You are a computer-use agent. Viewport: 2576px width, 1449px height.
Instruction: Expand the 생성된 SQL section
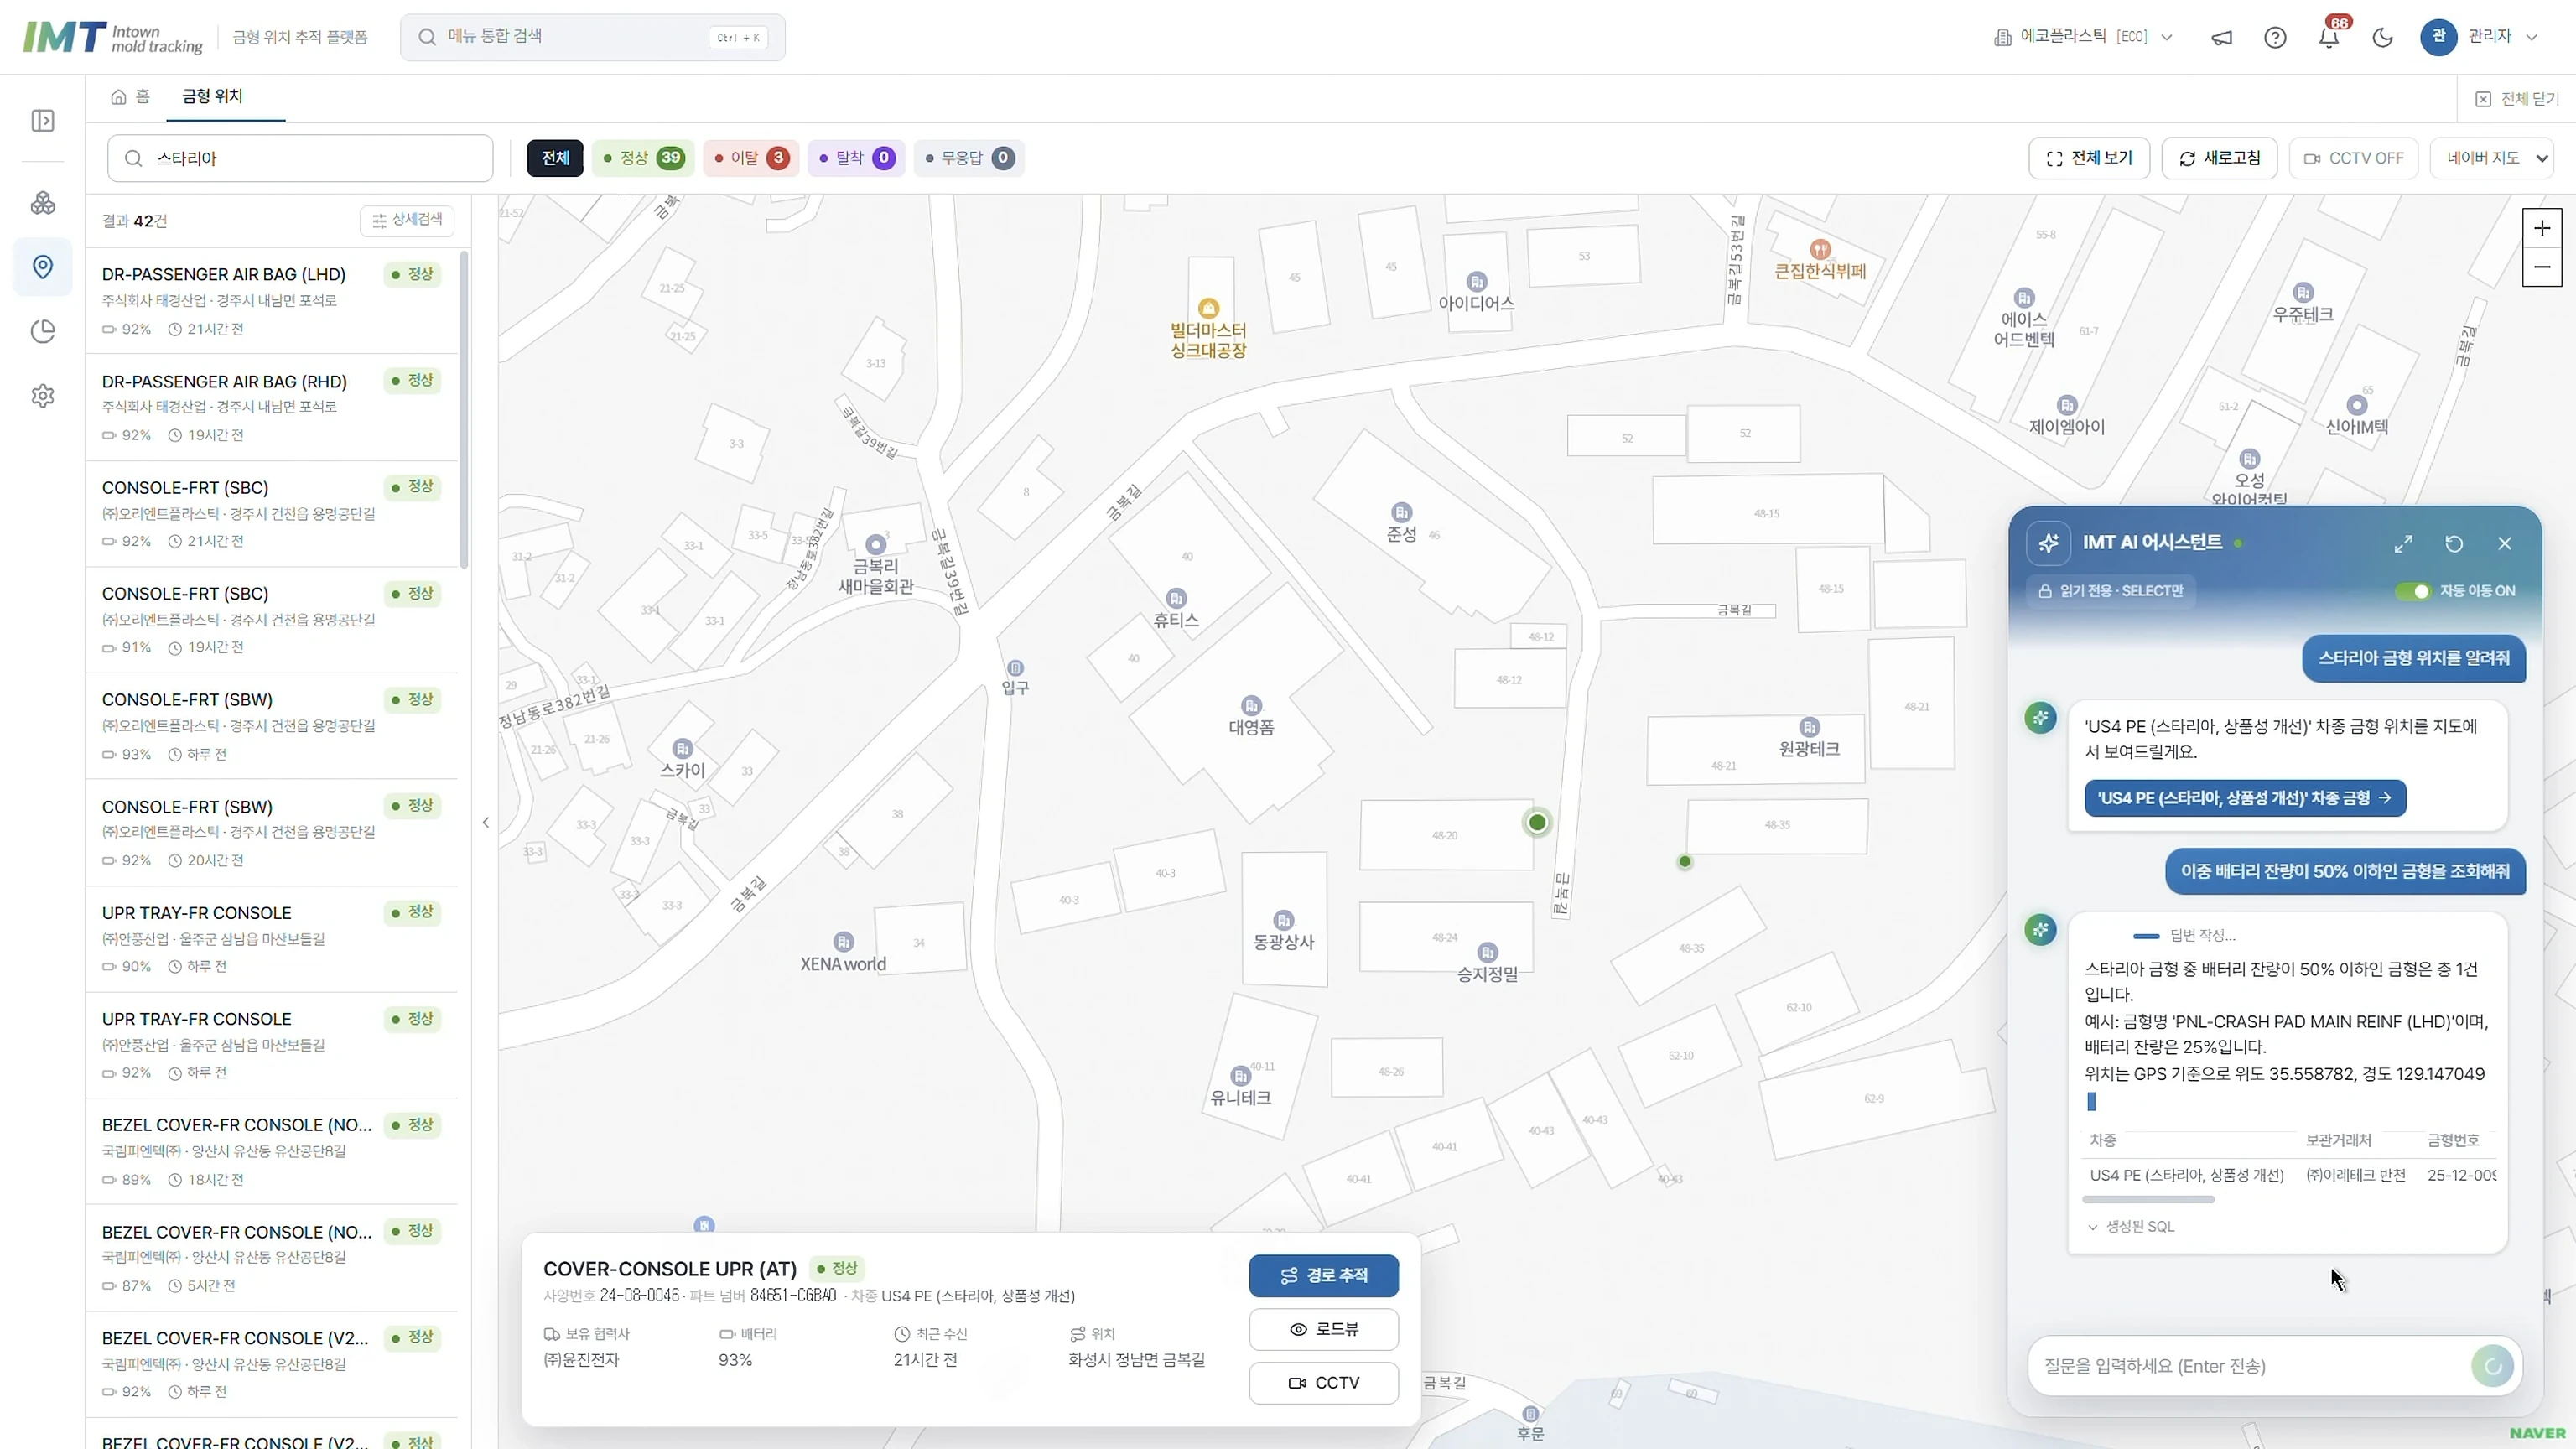pos(2131,1226)
